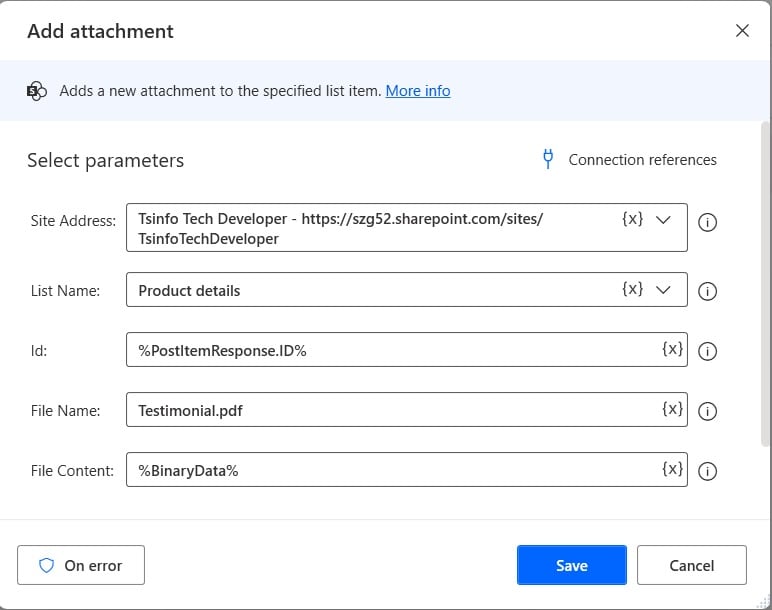The height and width of the screenshot is (610, 772).
Task: Insert variable in Id field
Action: coord(672,349)
